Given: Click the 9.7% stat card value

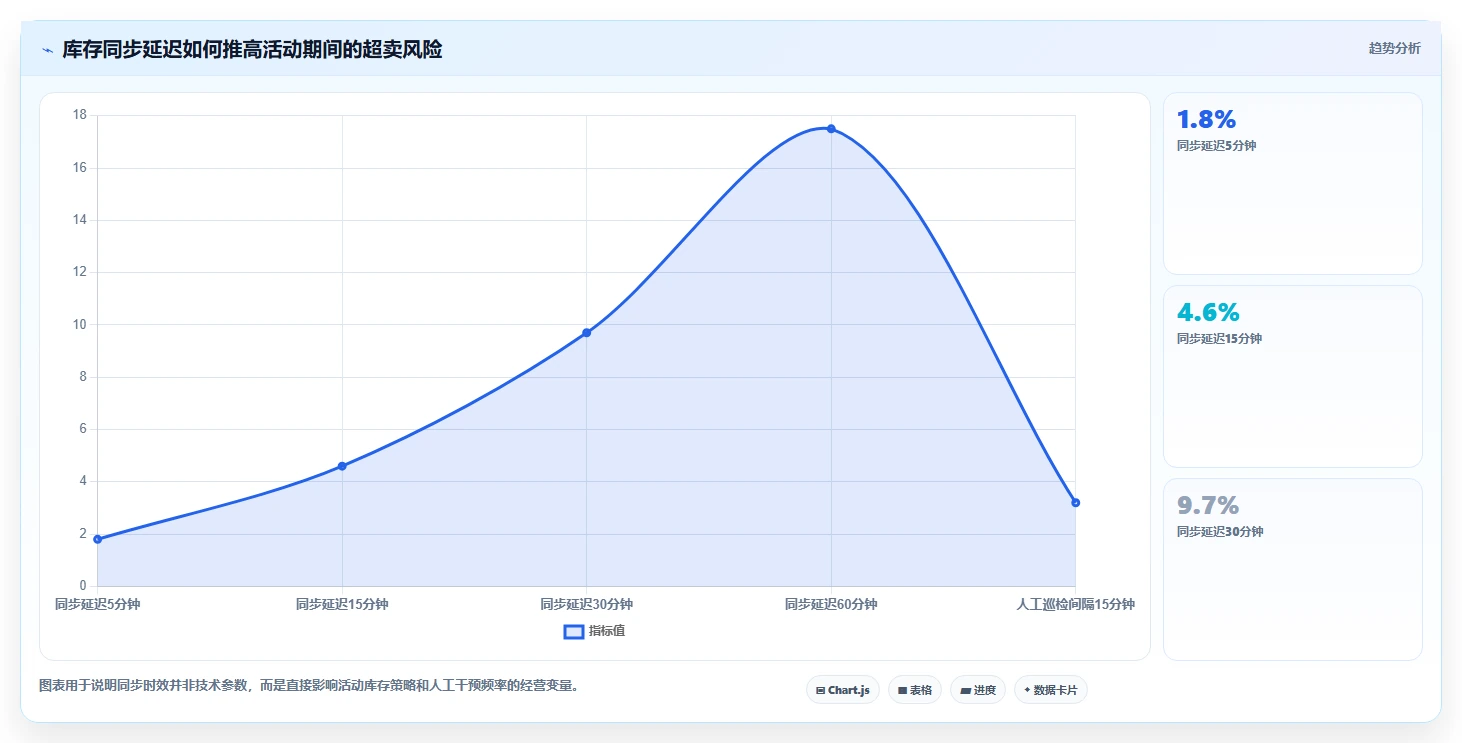Looking at the screenshot, I should [x=1208, y=505].
